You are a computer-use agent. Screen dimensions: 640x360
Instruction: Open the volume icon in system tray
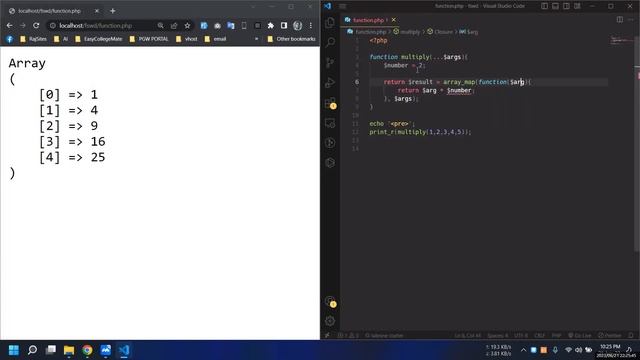[578, 350]
